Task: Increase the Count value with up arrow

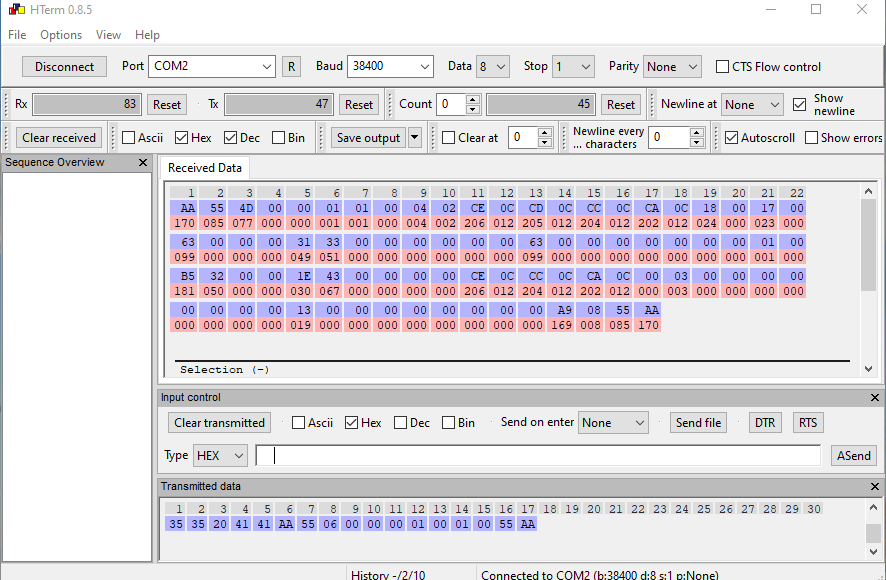Action: pyautogui.click(x=472, y=99)
